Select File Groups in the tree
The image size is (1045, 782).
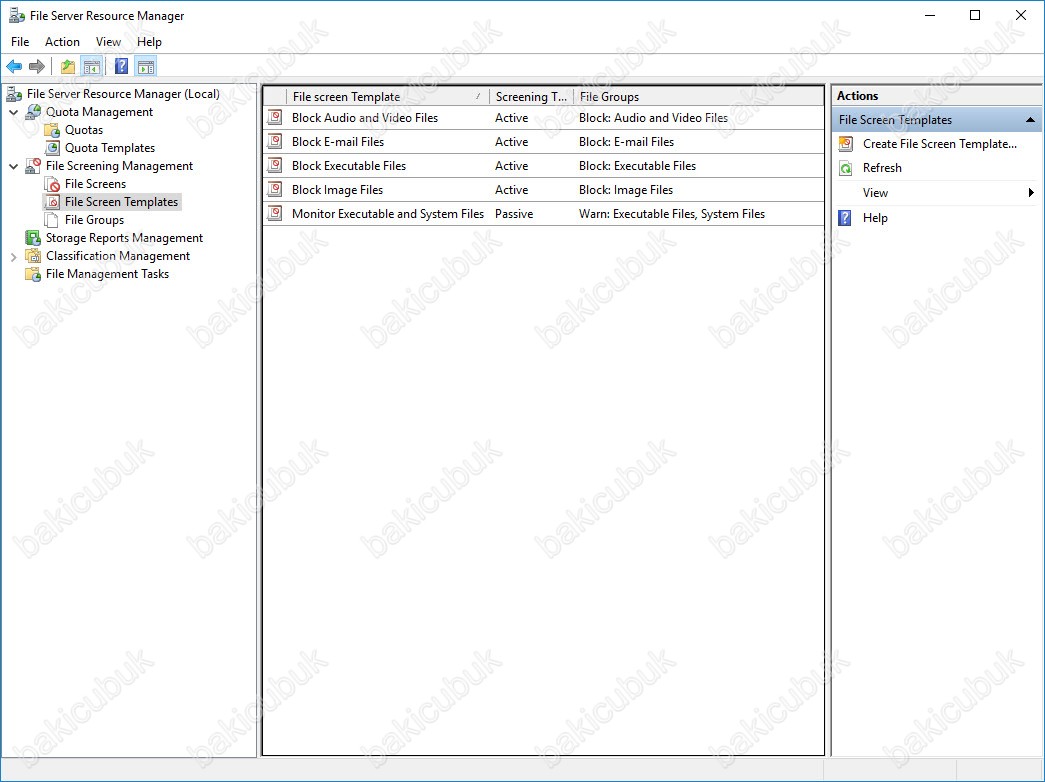click(x=95, y=220)
